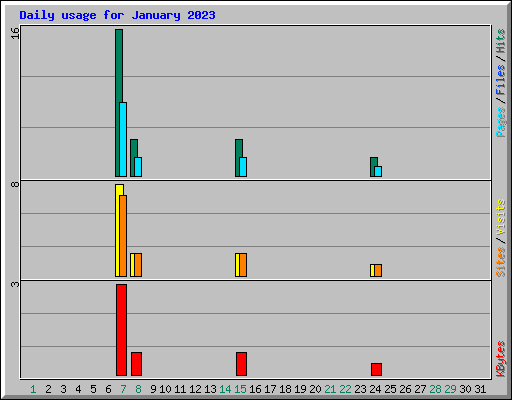Click the orange Sites bar for day 15

tap(243, 265)
